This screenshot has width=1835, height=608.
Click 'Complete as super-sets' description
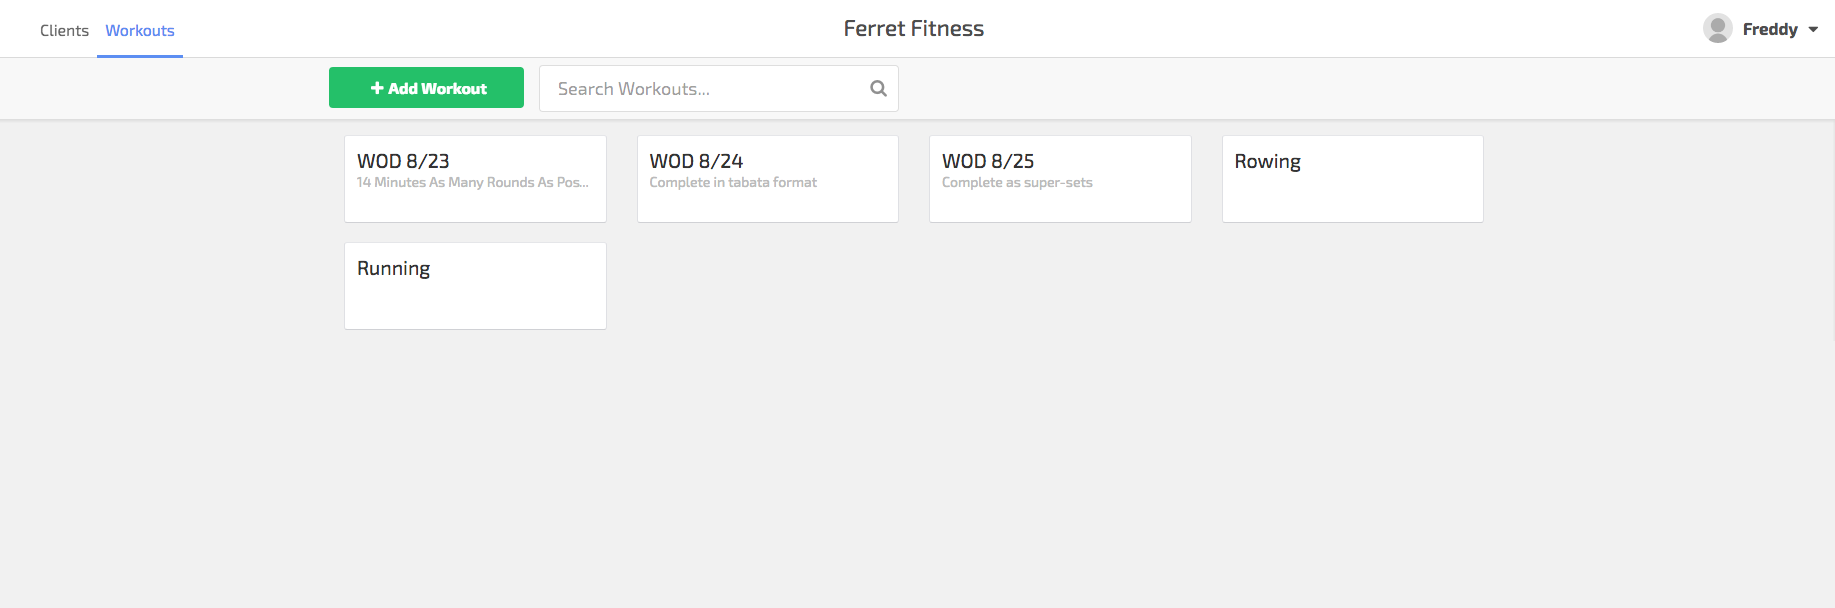pyautogui.click(x=1017, y=183)
